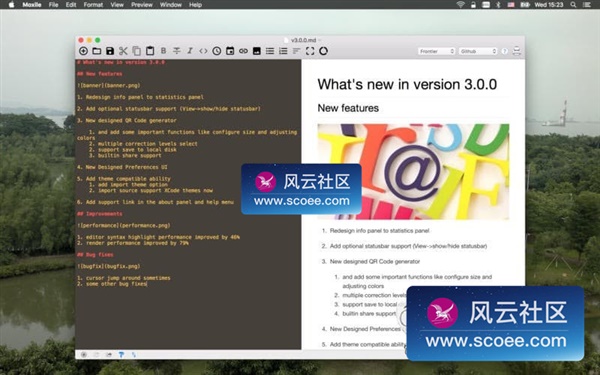Toggle strikethrough formatting

point(176,51)
